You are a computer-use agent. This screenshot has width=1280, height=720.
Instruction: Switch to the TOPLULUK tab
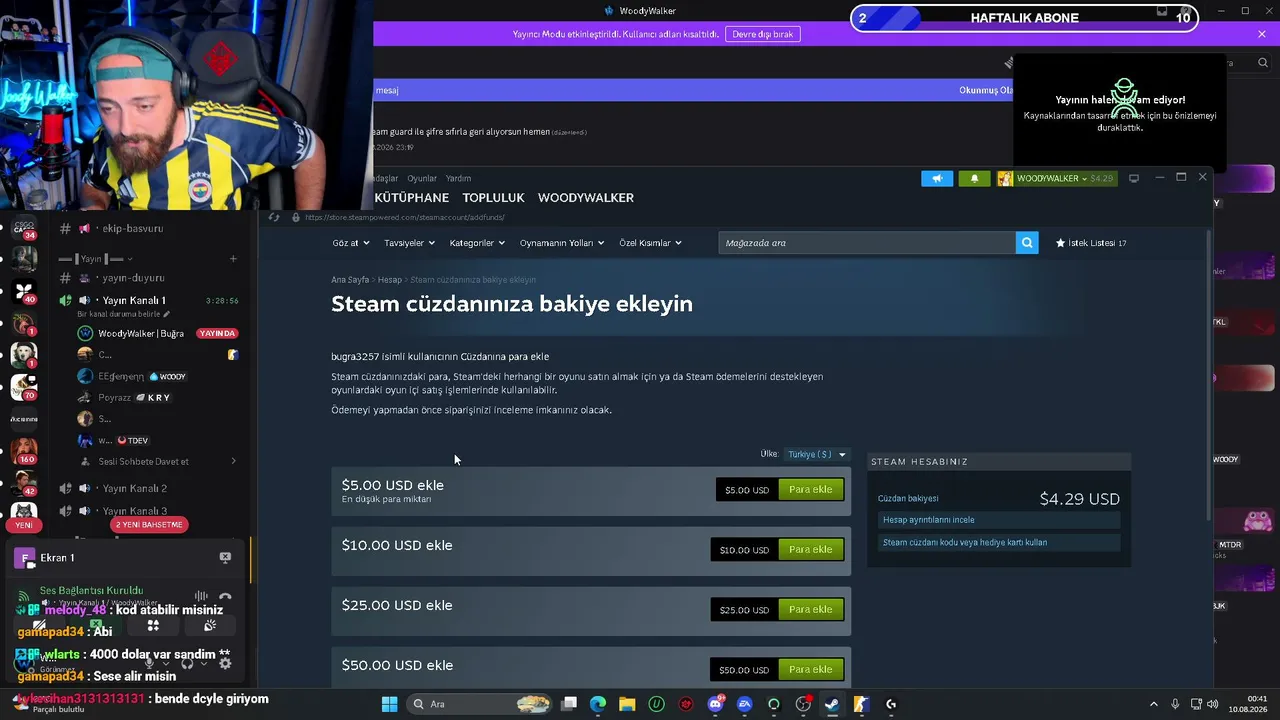(494, 198)
